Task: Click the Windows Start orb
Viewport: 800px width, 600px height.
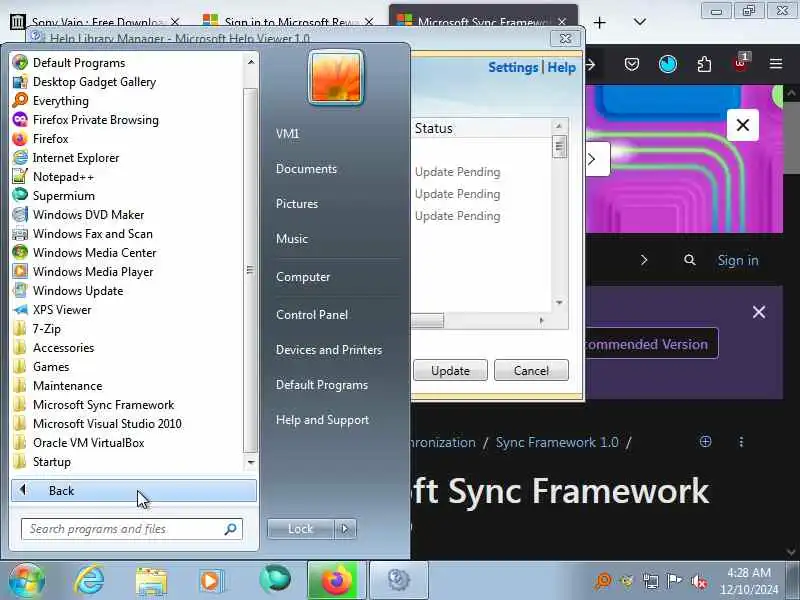Action: point(27,581)
